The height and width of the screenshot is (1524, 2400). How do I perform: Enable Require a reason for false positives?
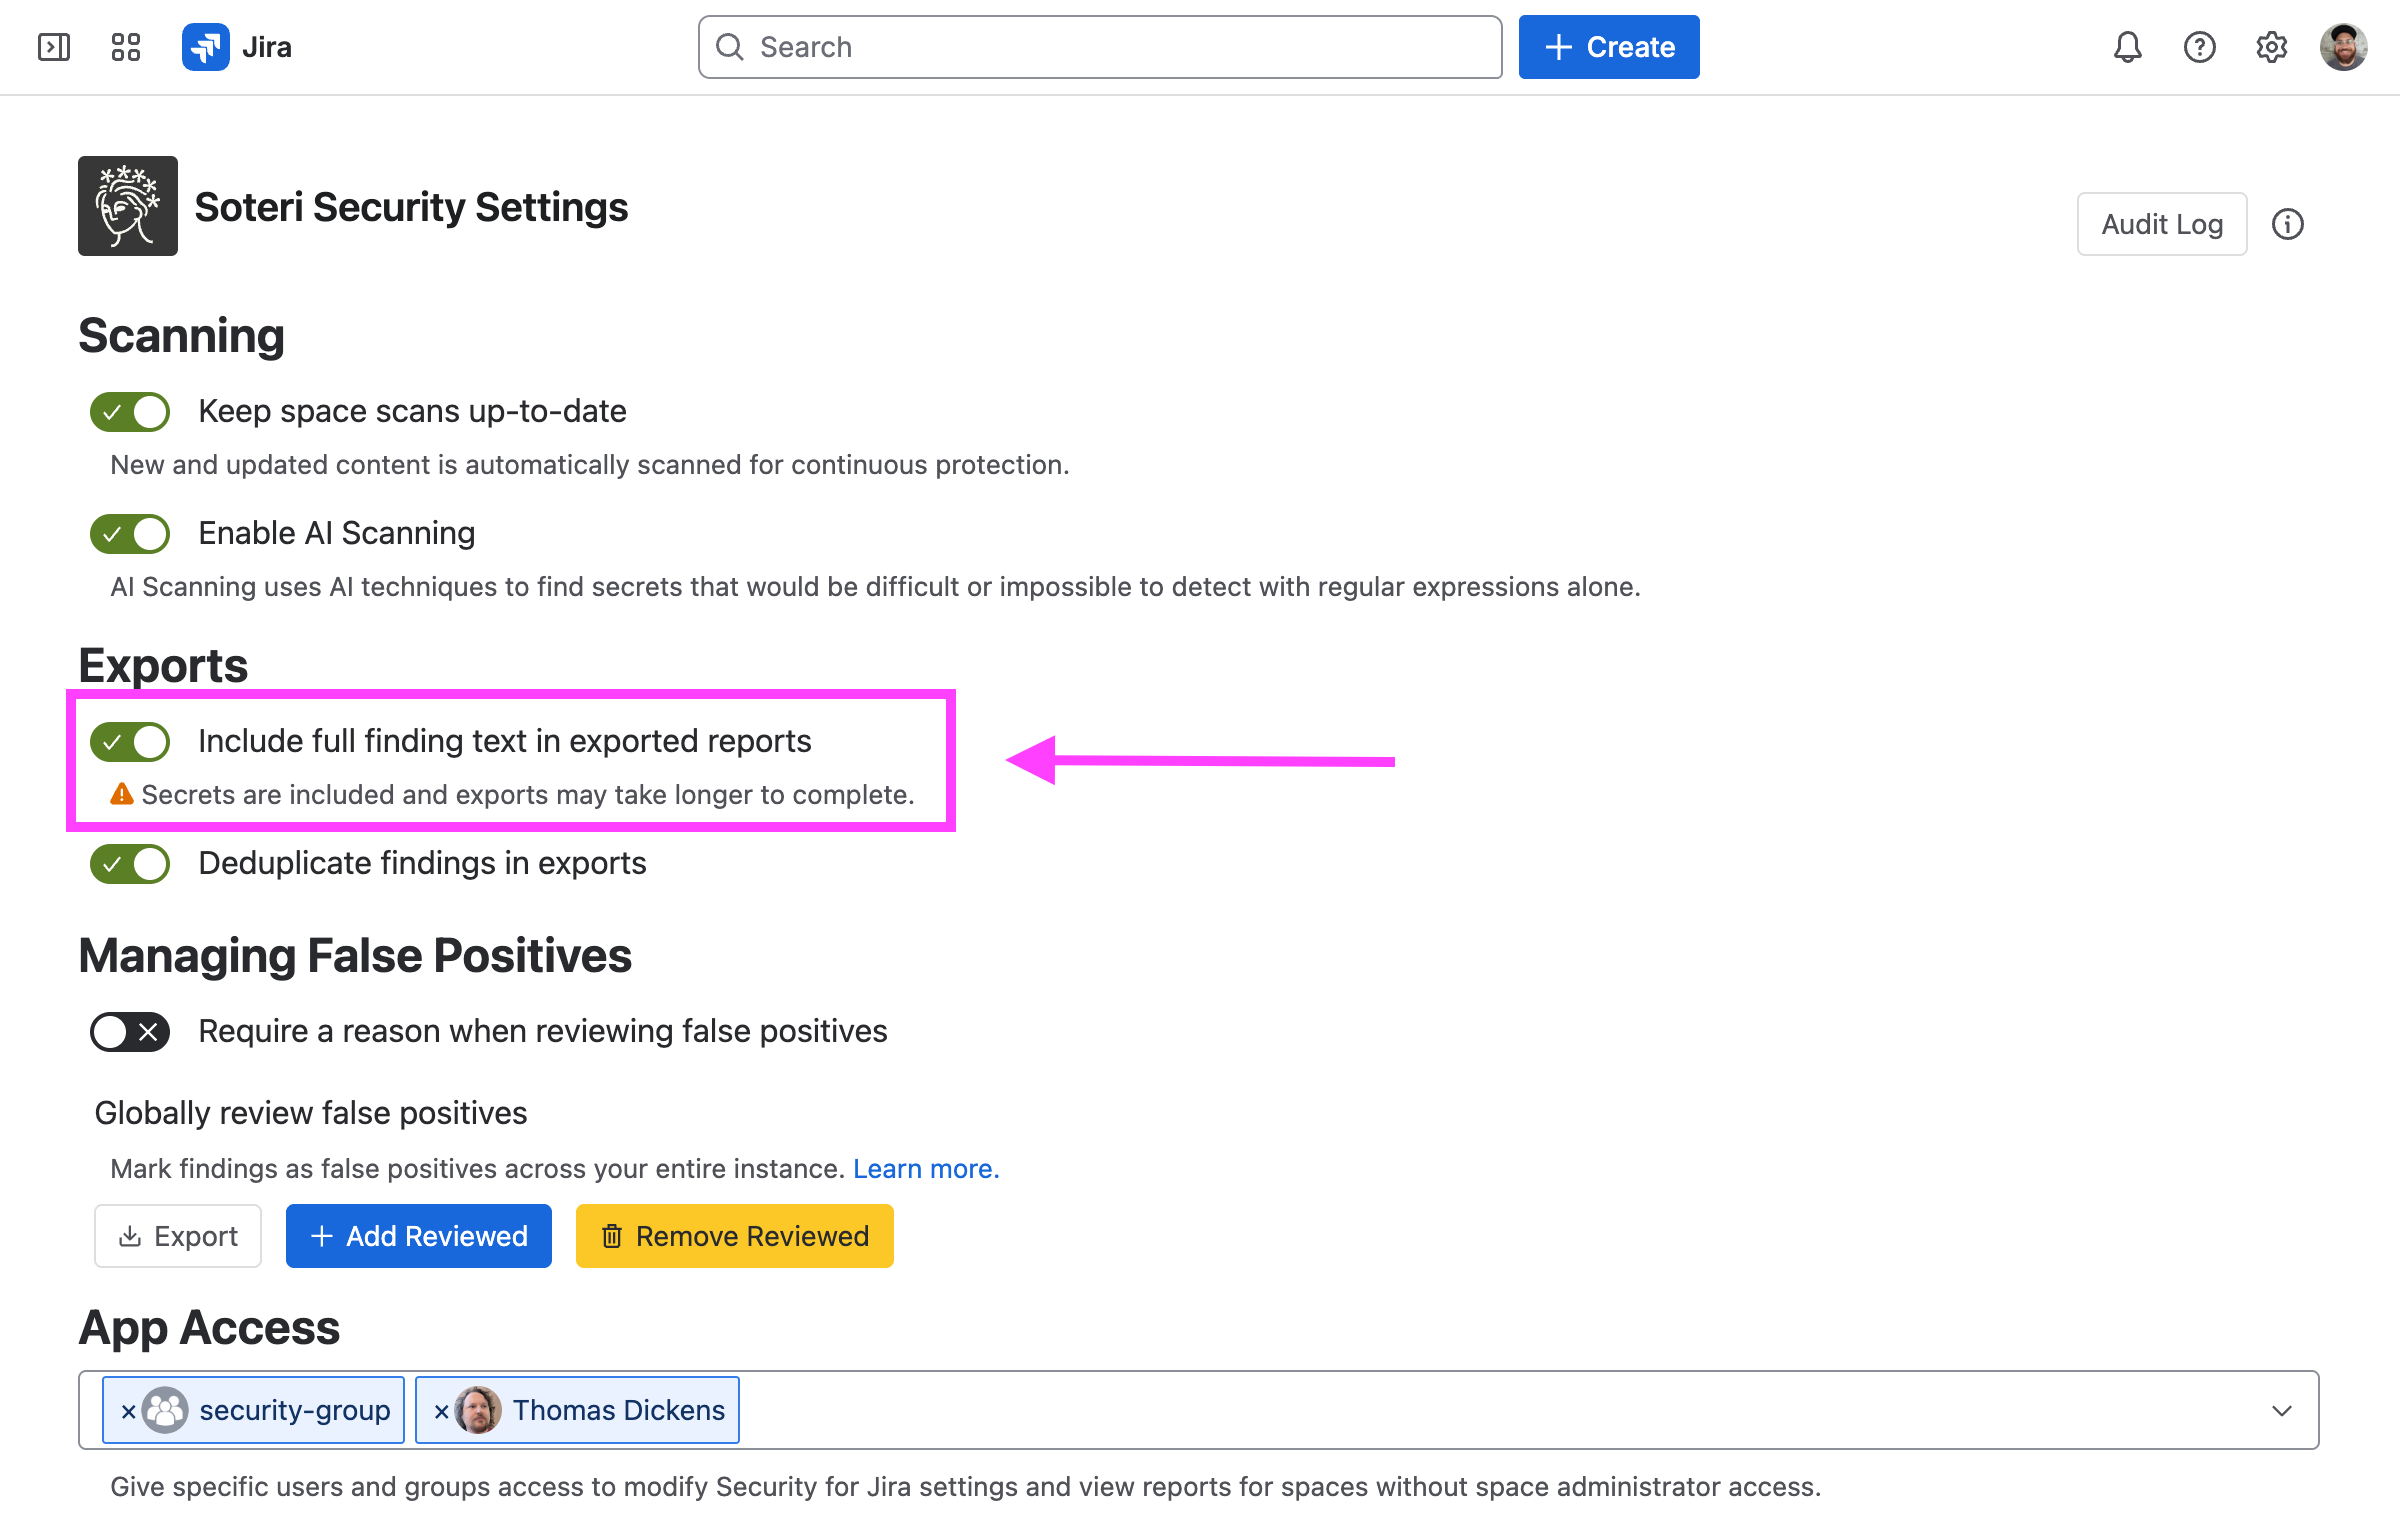pos(130,1032)
